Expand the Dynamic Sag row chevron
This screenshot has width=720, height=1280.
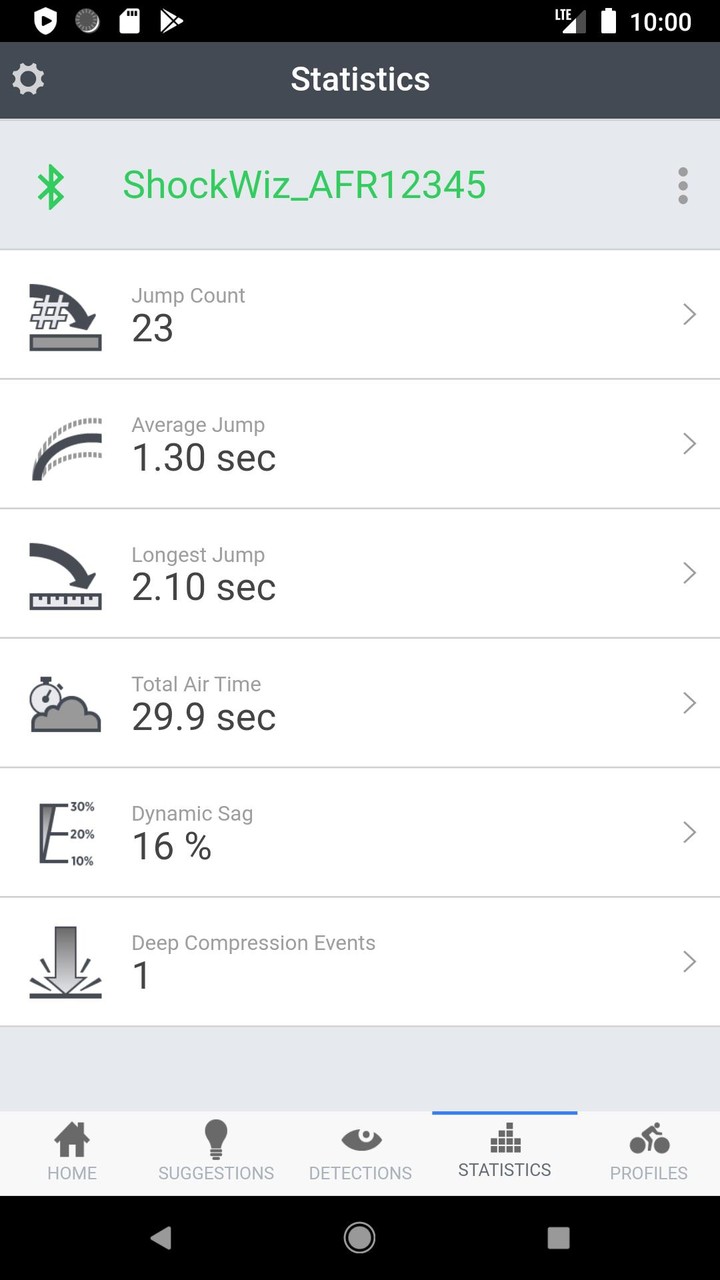click(689, 832)
